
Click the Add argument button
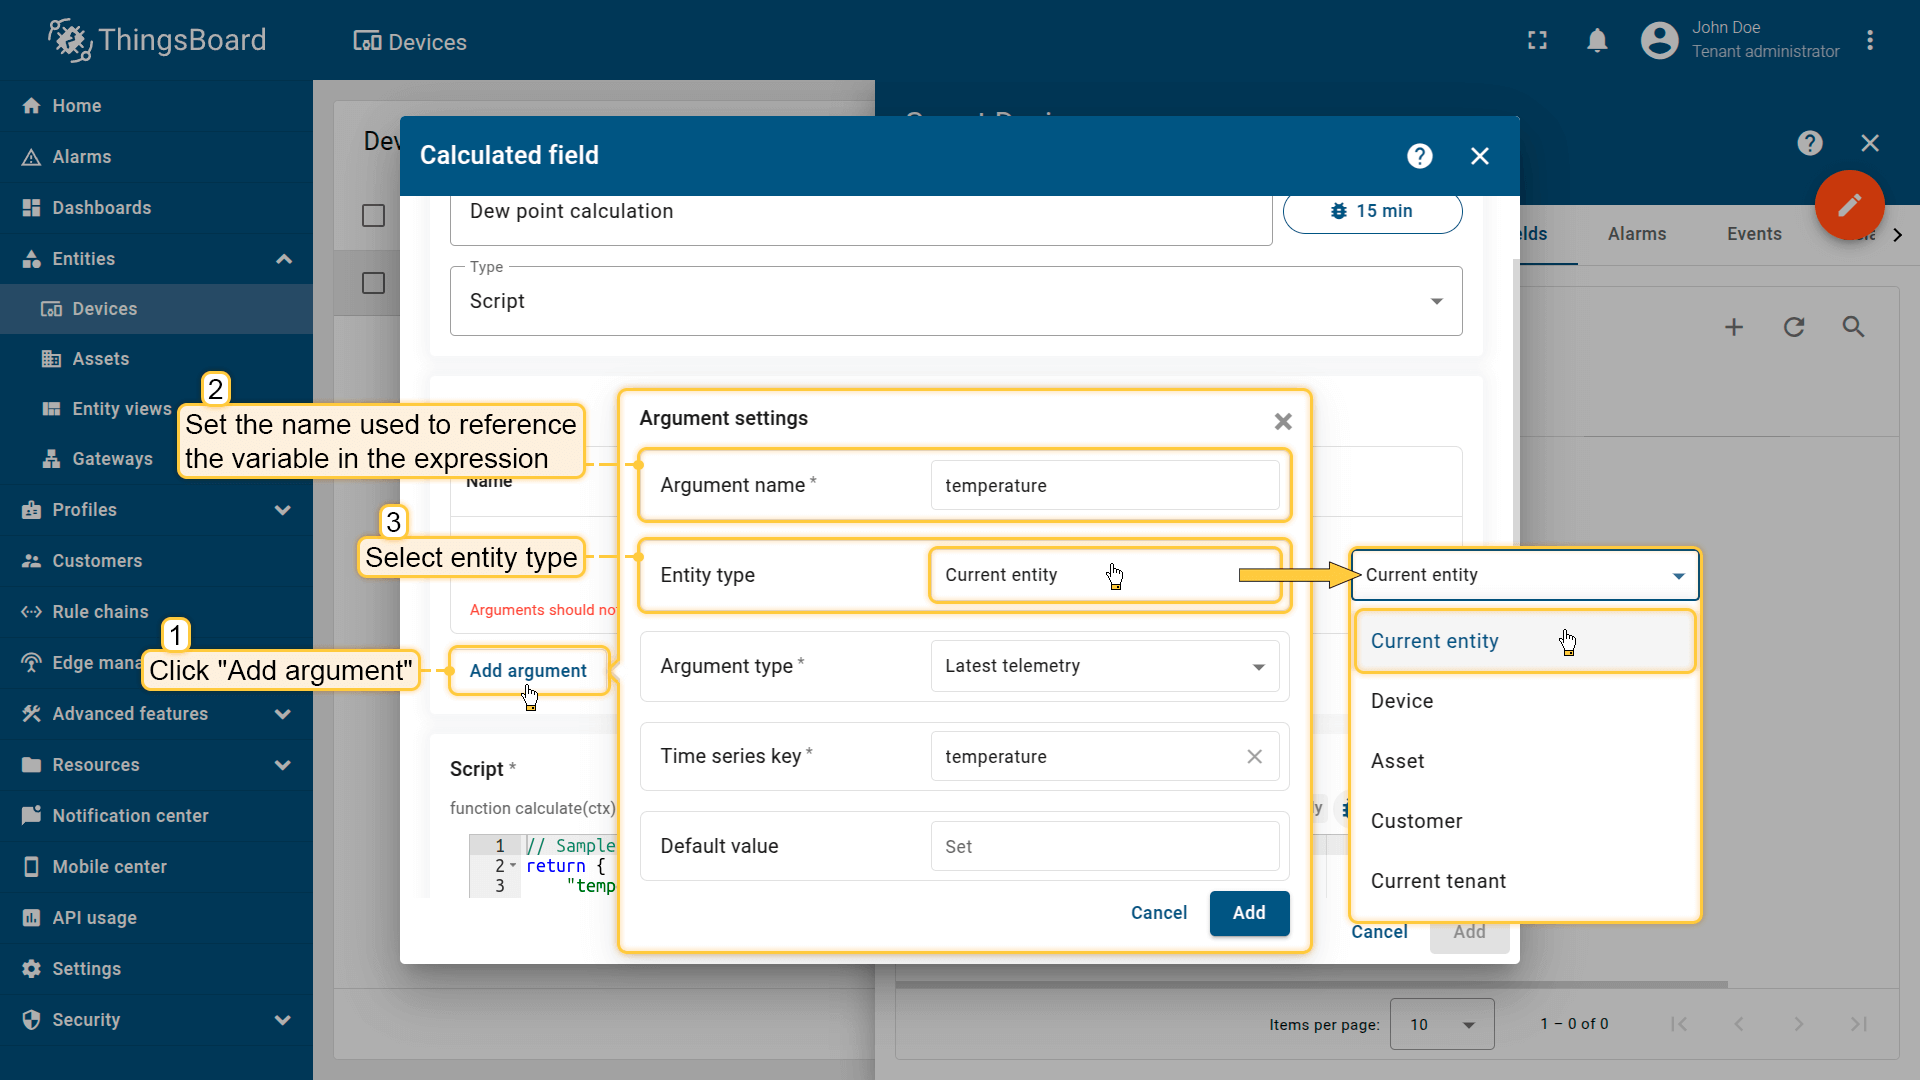point(528,670)
